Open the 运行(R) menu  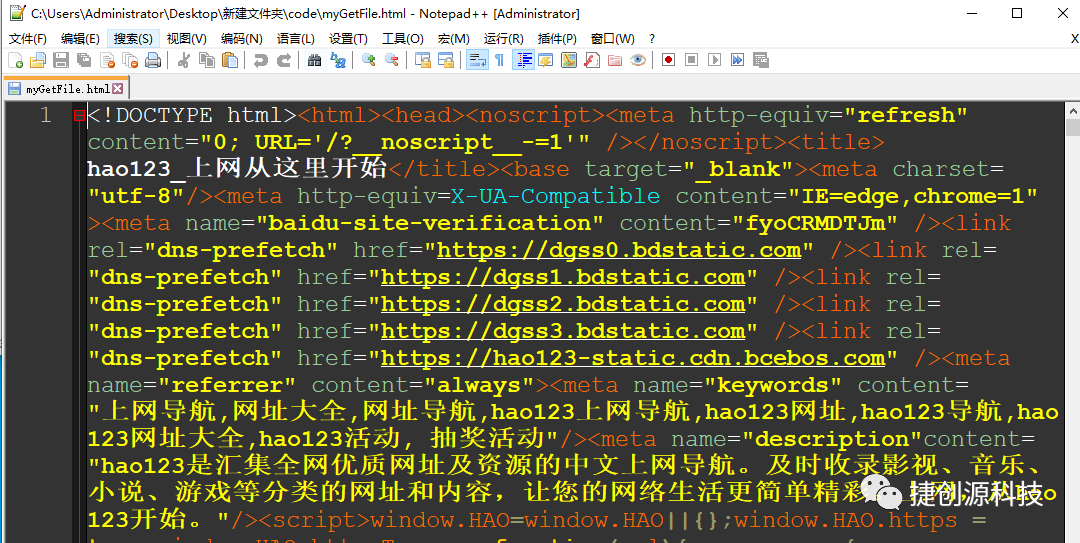click(x=503, y=39)
